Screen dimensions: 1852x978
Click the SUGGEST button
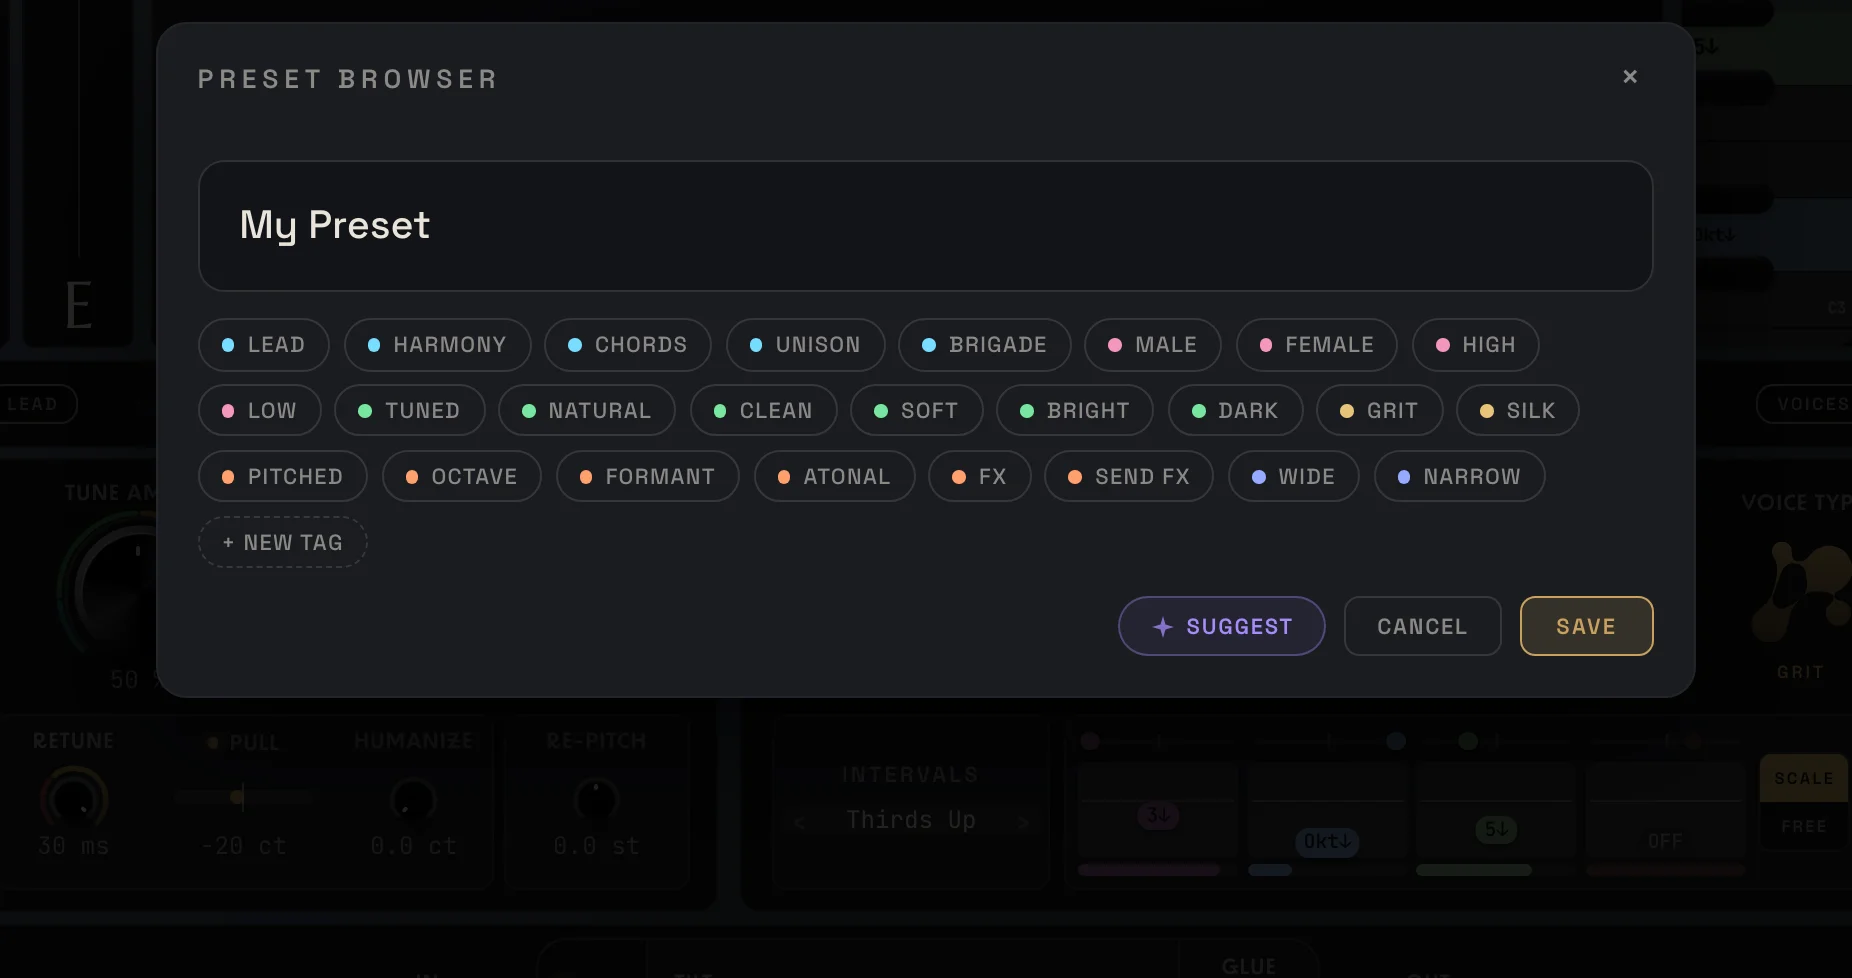coord(1222,627)
